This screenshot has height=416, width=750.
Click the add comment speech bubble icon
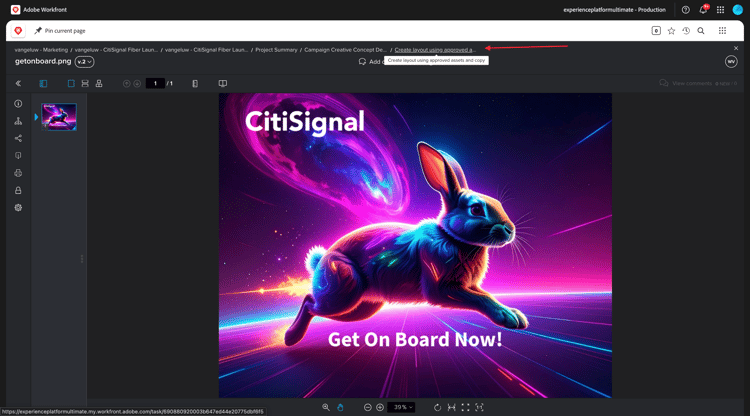(362, 62)
